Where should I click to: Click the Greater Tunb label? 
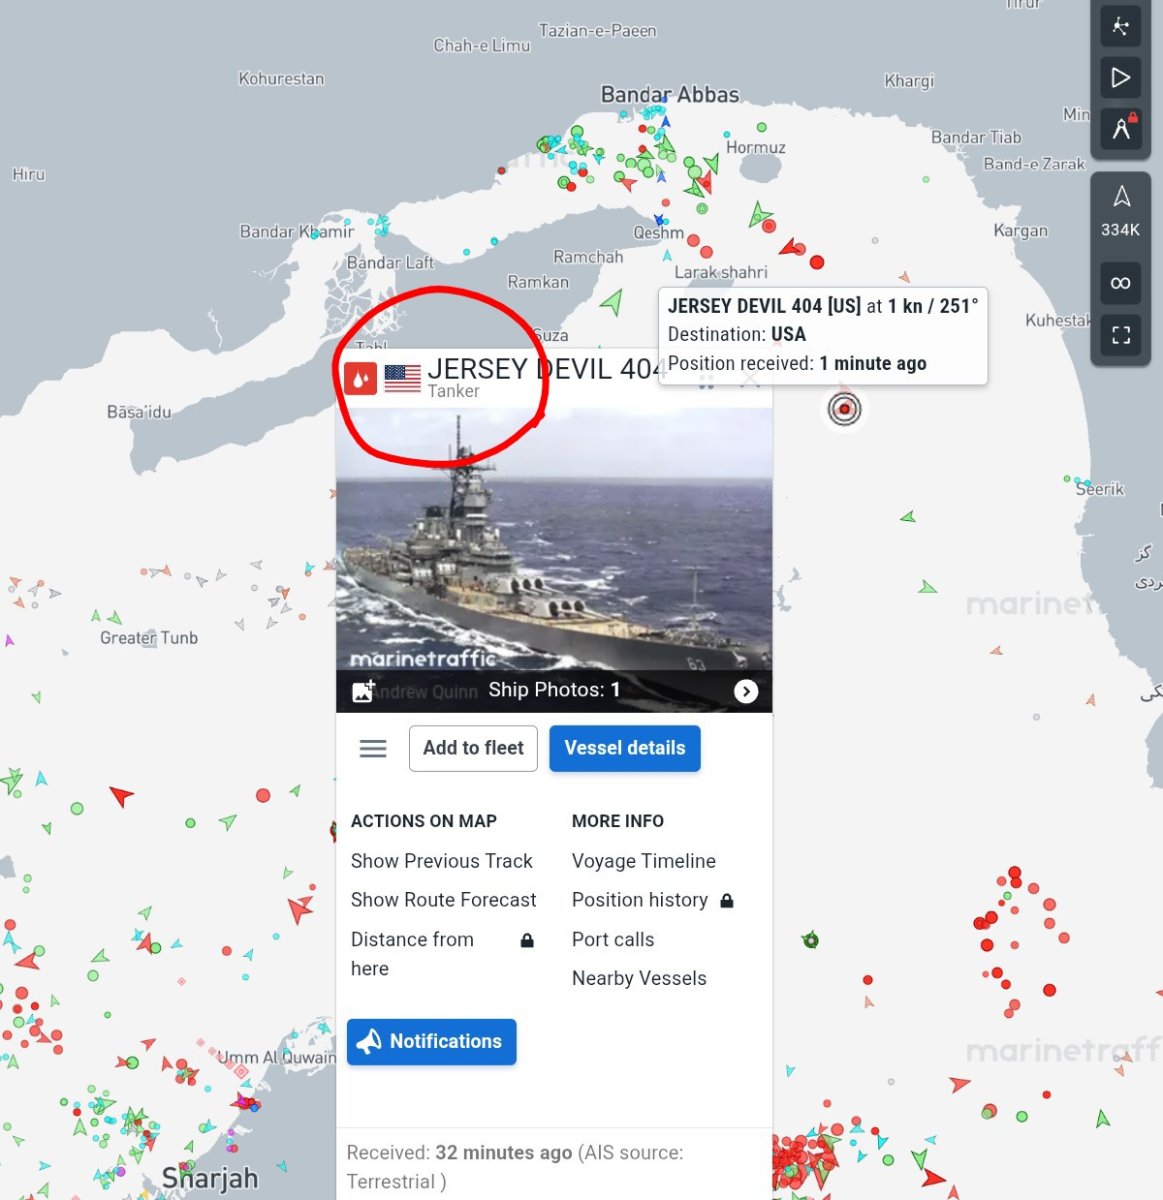tap(149, 638)
